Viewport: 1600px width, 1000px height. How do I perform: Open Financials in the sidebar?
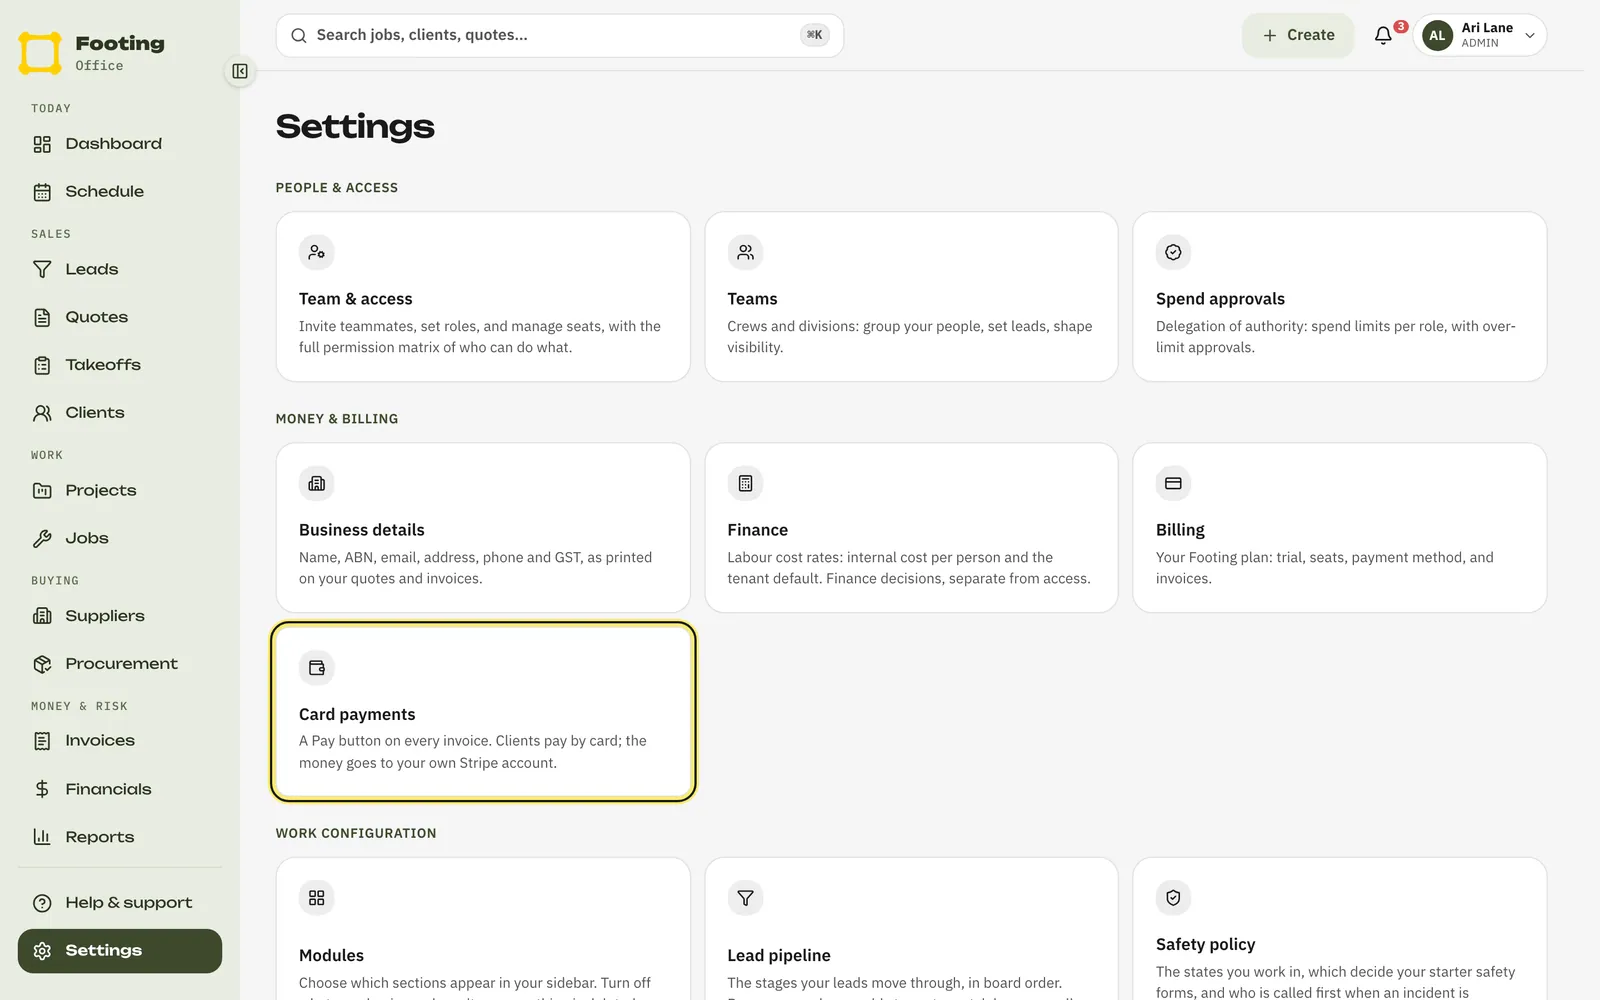click(120, 789)
